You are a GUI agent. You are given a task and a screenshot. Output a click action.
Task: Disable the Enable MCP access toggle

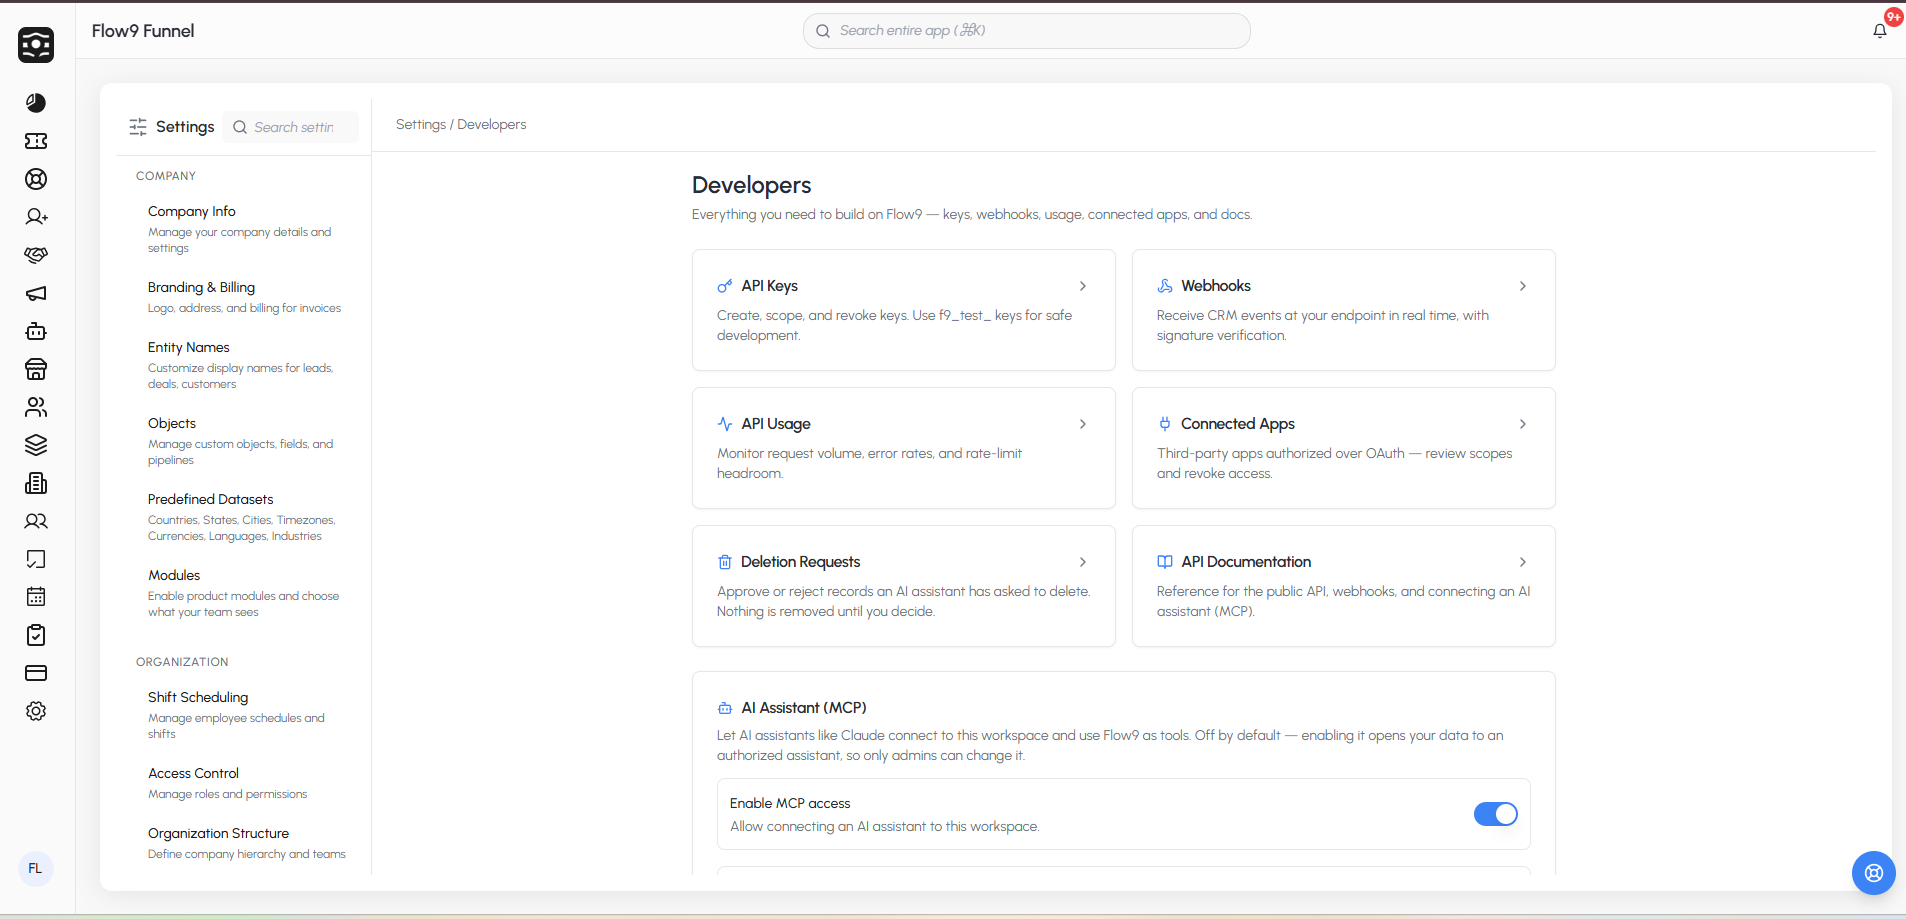[x=1496, y=814]
